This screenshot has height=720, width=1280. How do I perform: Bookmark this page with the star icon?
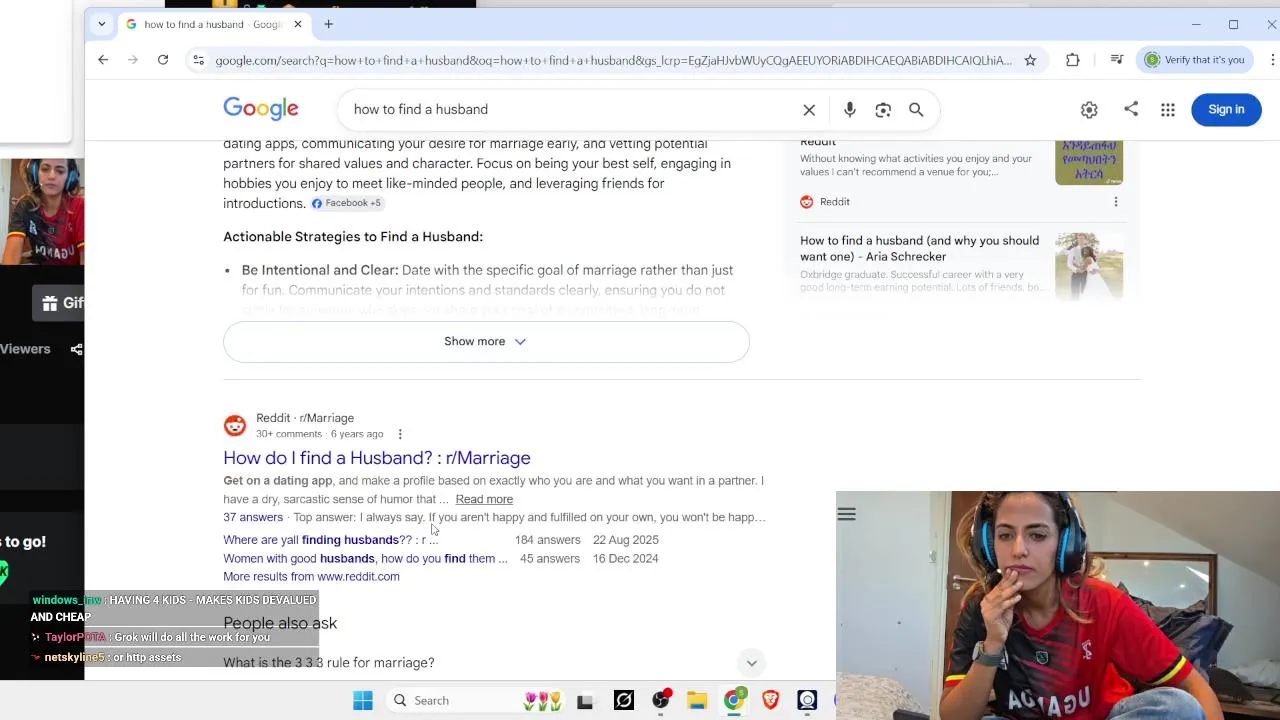(1030, 60)
